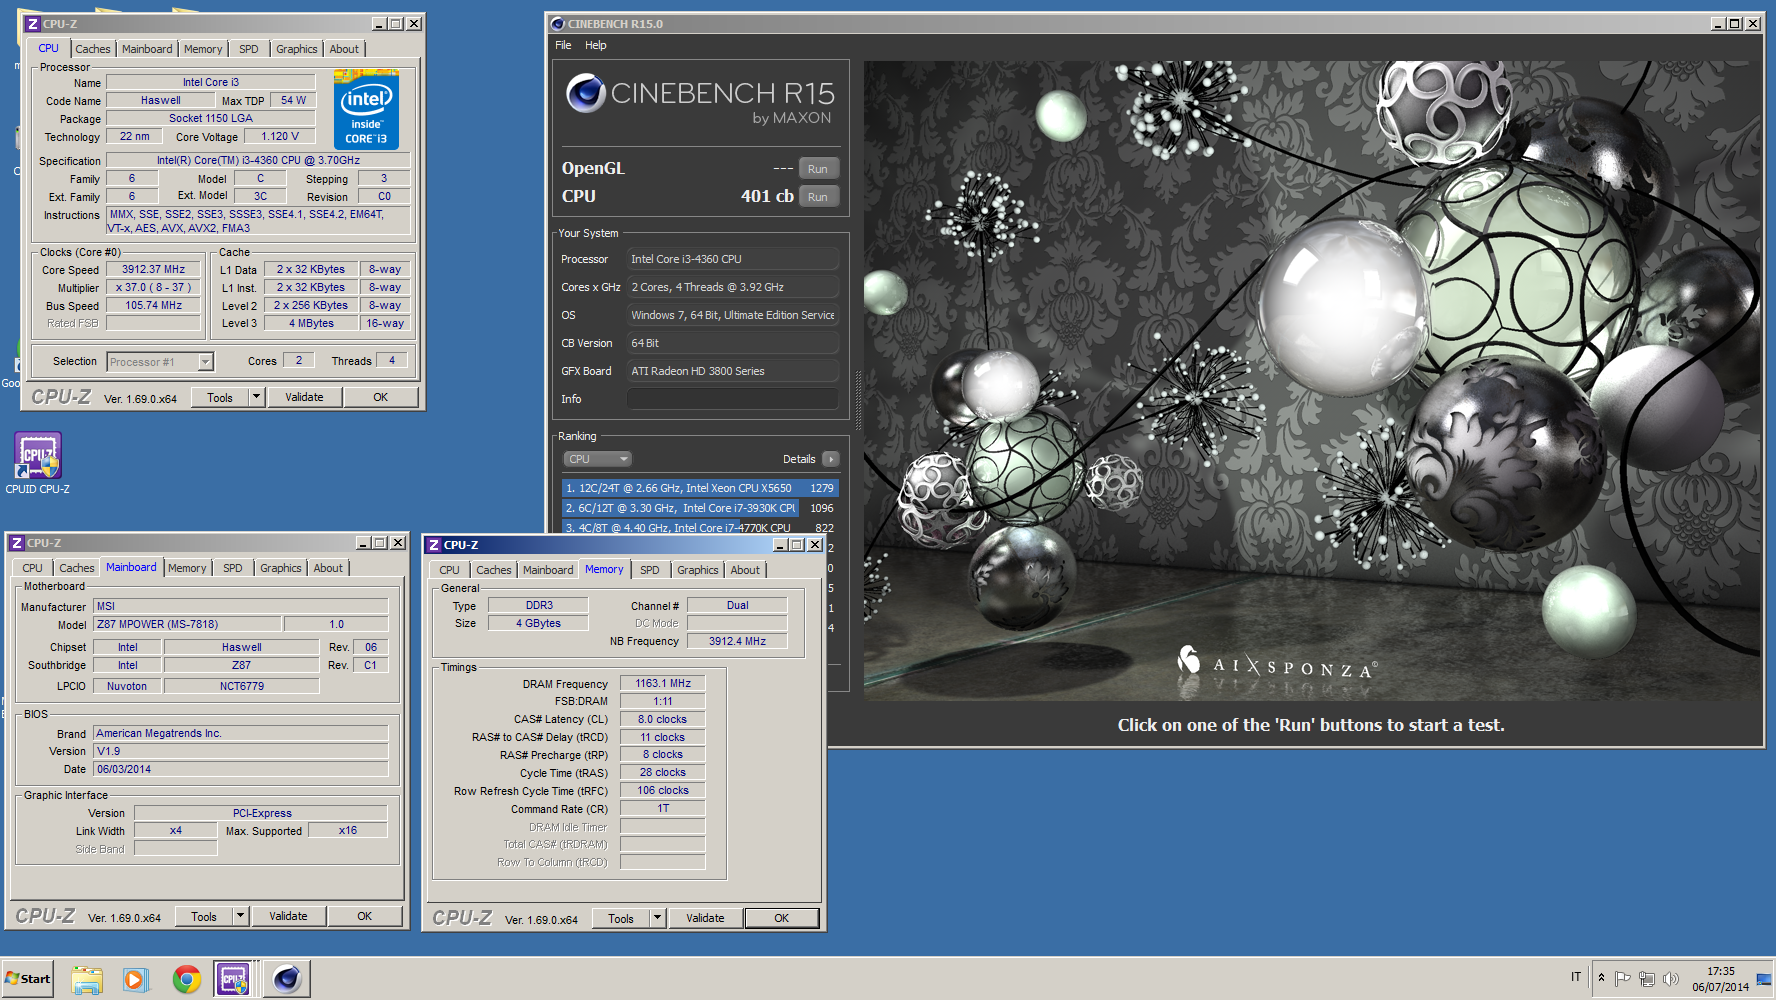Open volume speaker tray icon
Viewport: 1776px width, 1000px height.
pyautogui.click(x=1670, y=978)
